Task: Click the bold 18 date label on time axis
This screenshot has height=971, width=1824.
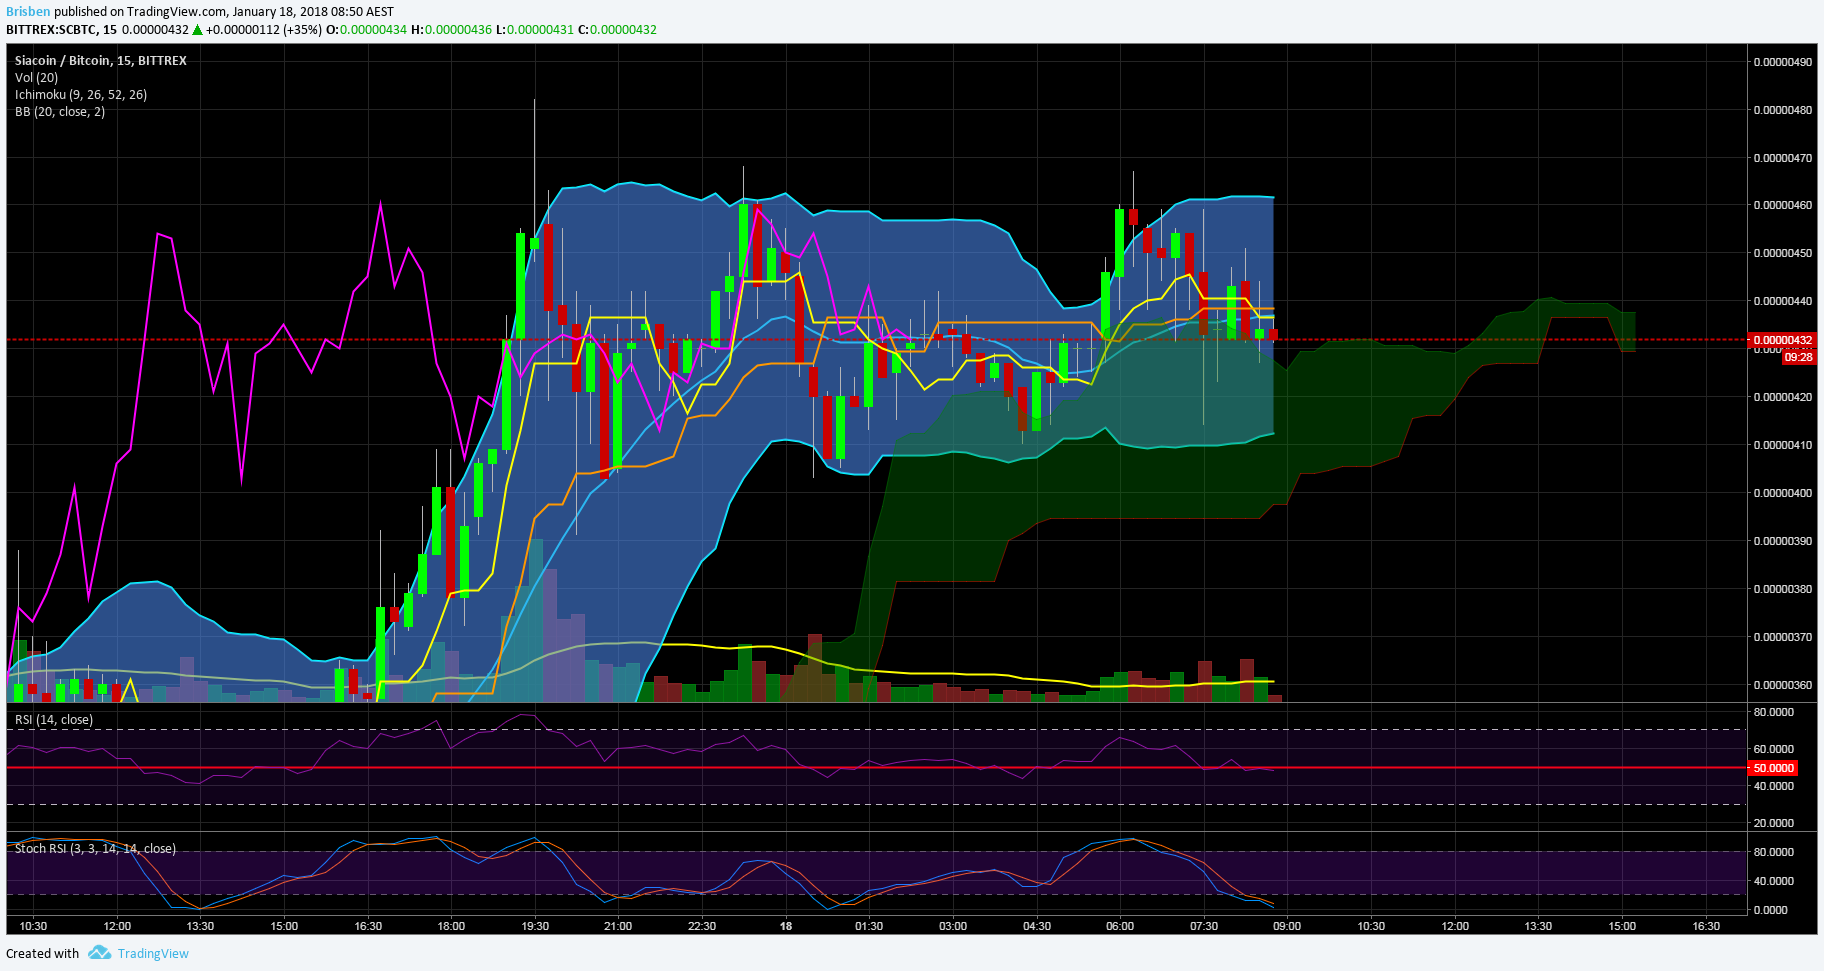Action: click(x=786, y=926)
